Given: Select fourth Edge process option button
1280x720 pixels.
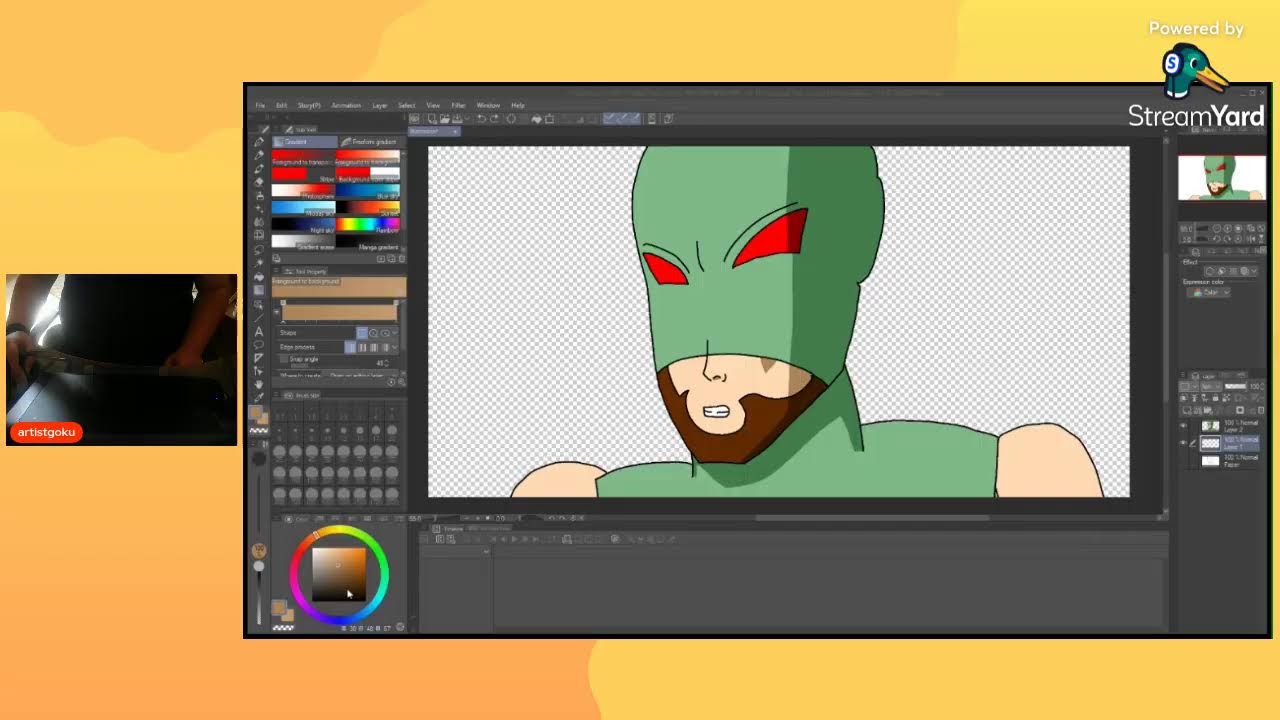Looking at the screenshot, I should pos(385,347).
